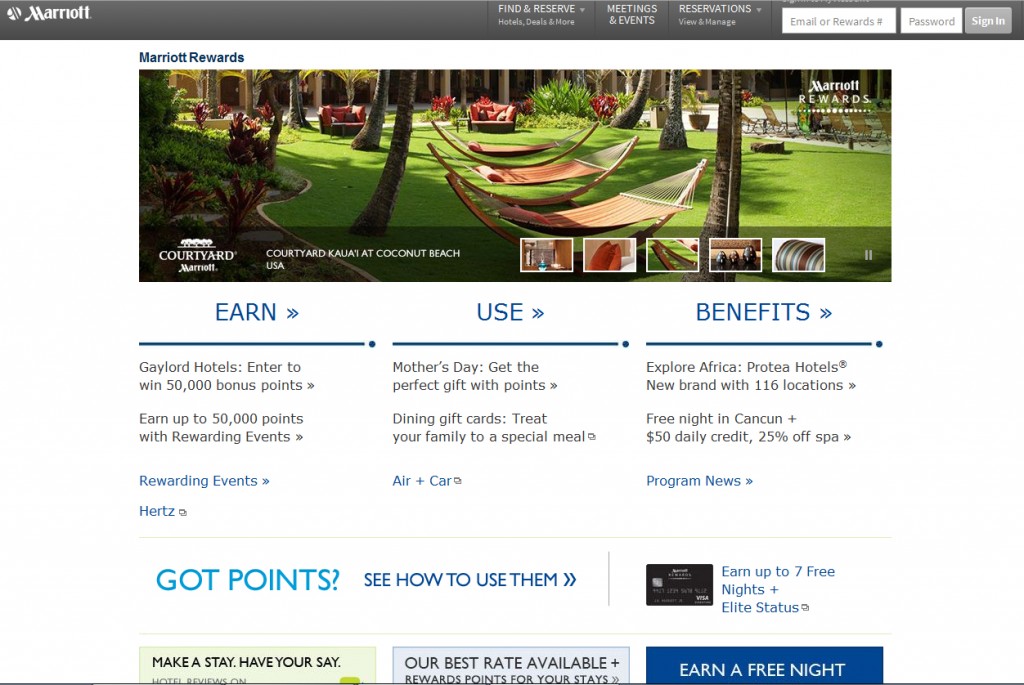The width and height of the screenshot is (1024, 685).
Task: Select the orange pillow slideshow thumbnail
Action: tap(609, 255)
